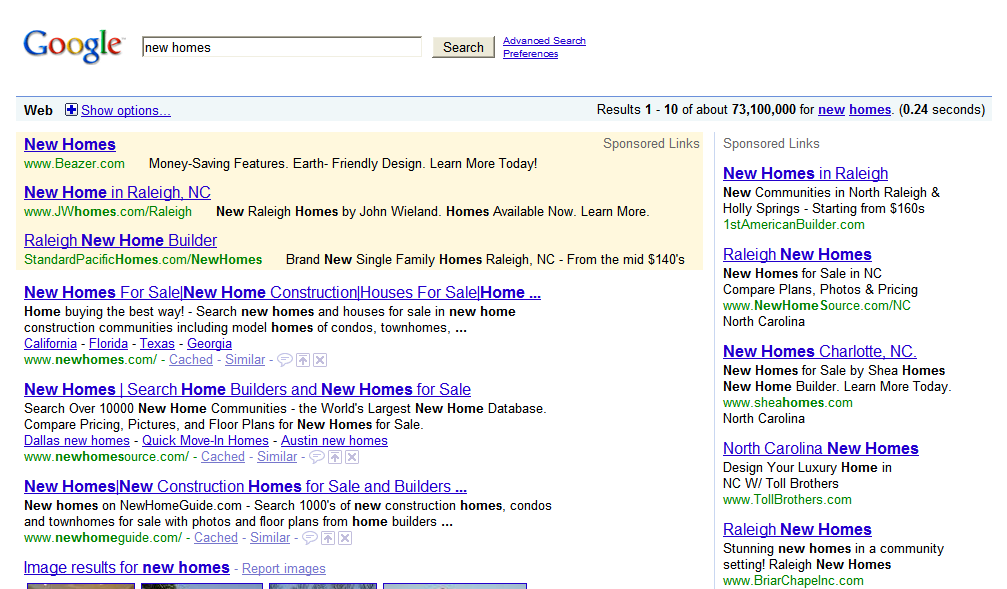The image size is (1007, 589).
Task: Click comment bubble icon for newhomes.com result
Action: [285, 360]
